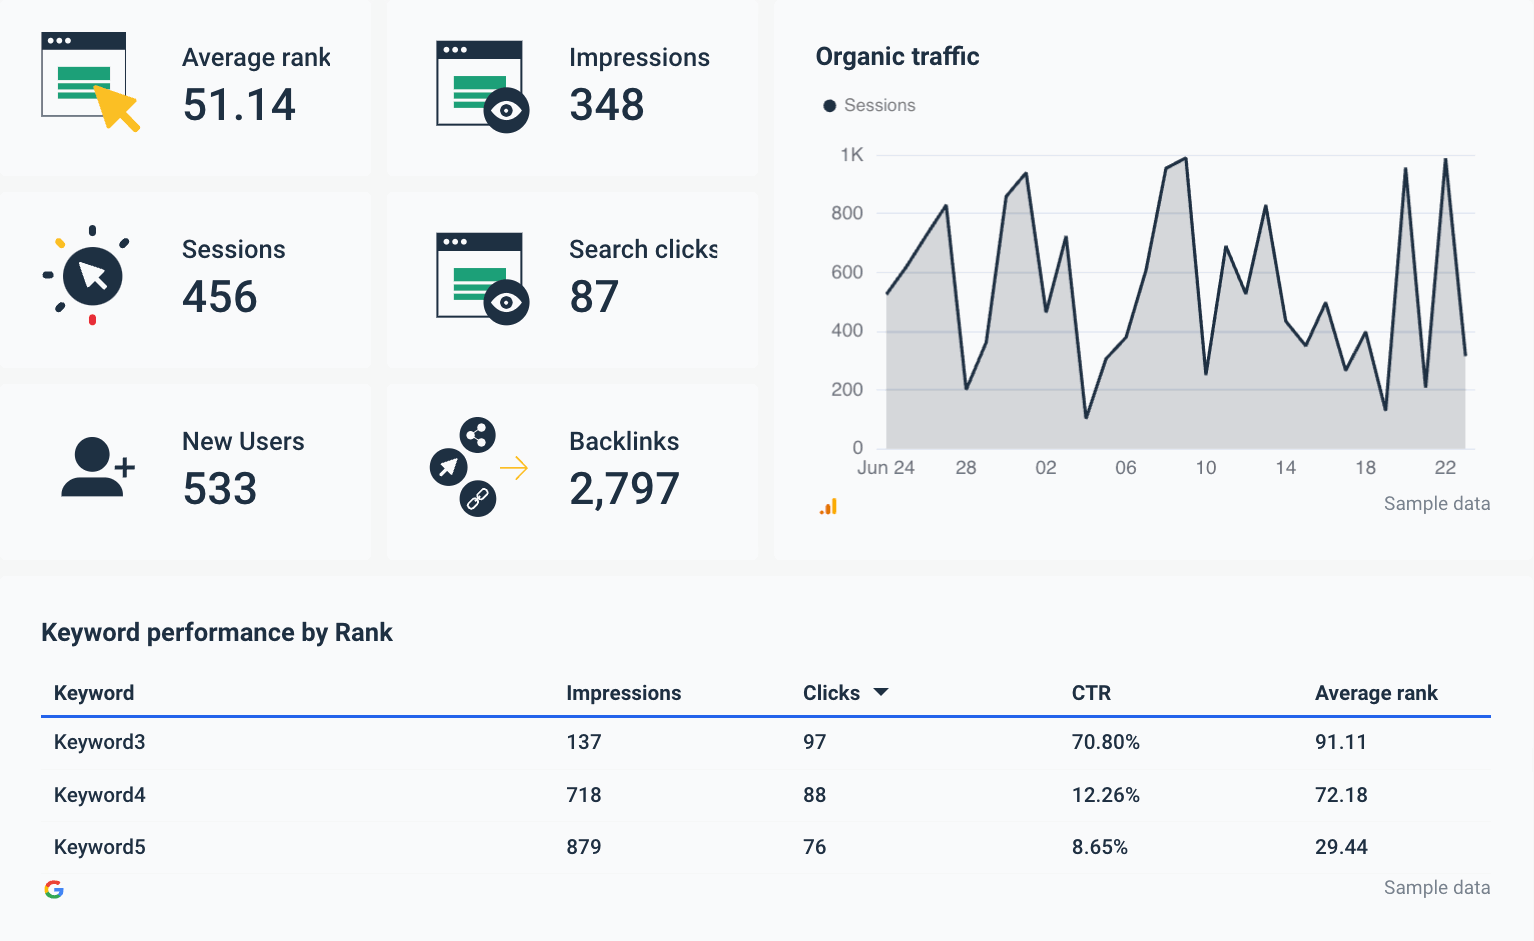Click the clicks value 88
Image resolution: width=1534 pixels, height=941 pixels.
[x=815, y=795]
